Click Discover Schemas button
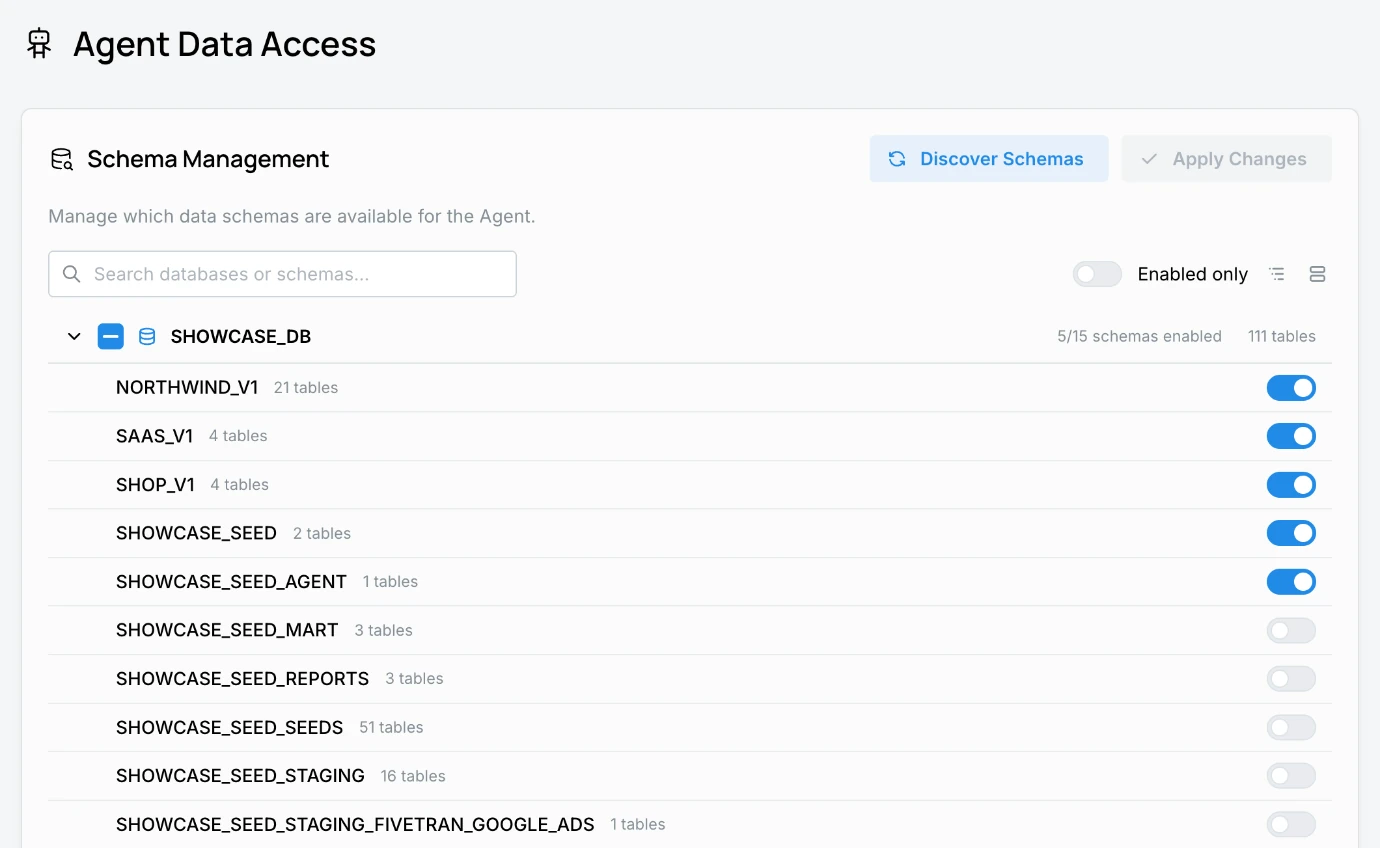1380x848 pixels. [989, 159]
